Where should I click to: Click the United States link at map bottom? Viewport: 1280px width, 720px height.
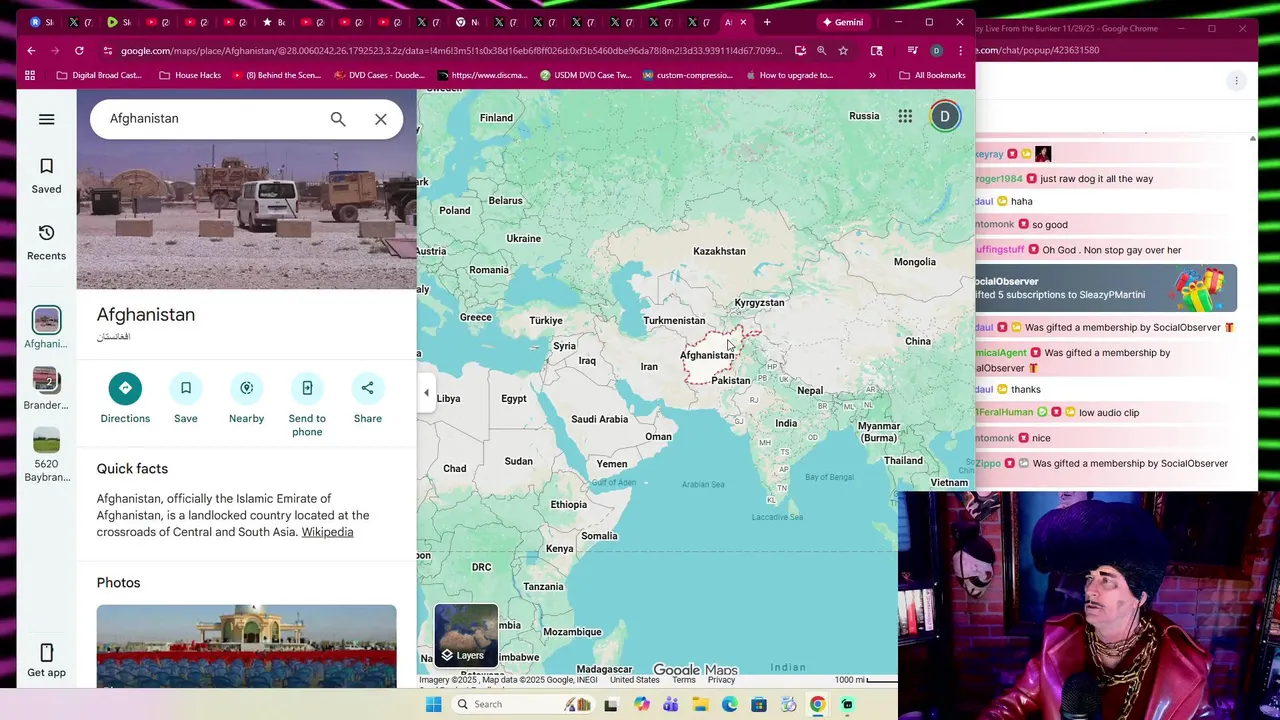click(x=635, y=680)
